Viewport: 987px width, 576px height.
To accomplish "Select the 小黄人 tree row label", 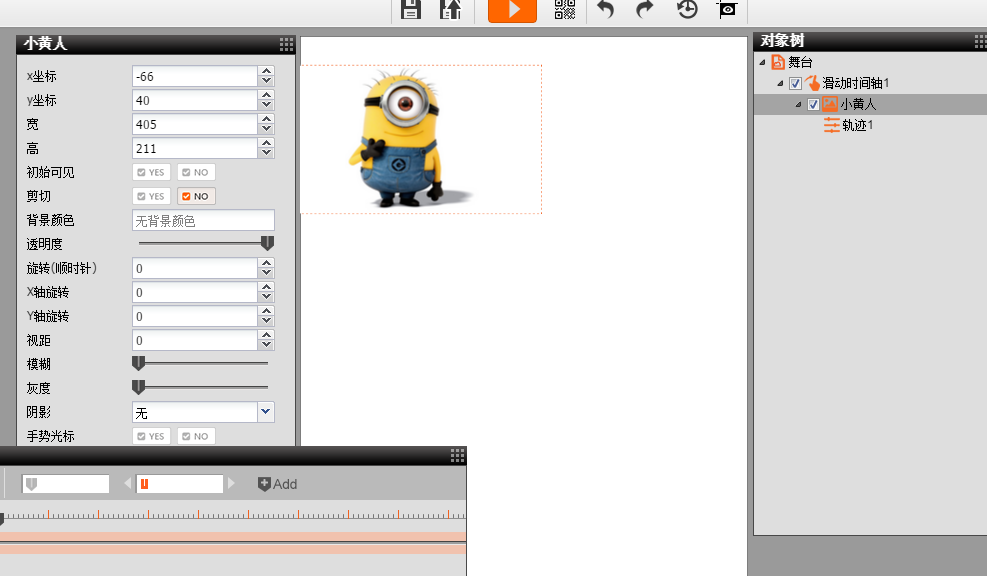I will point(858,104).
